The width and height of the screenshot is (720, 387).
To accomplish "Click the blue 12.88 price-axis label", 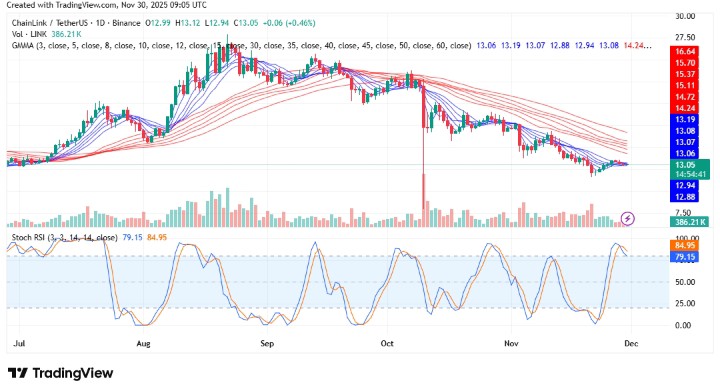I will pyautogui.click(x=684, y=197).
